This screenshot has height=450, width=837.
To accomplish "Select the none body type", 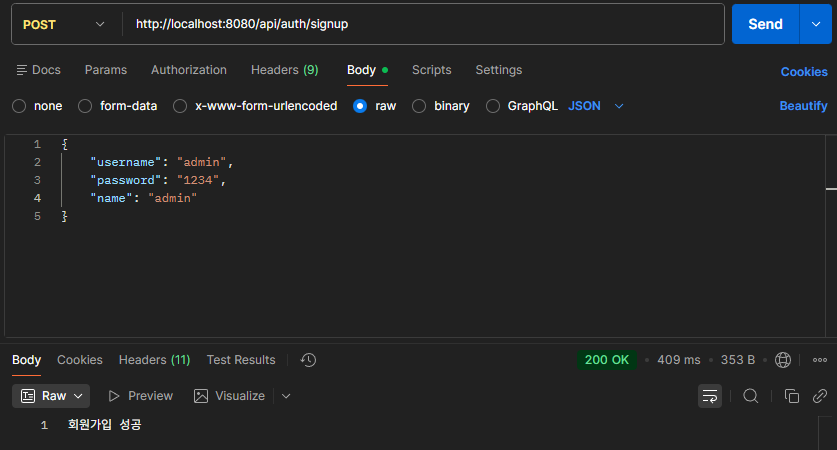I will (x=37, y=106).
